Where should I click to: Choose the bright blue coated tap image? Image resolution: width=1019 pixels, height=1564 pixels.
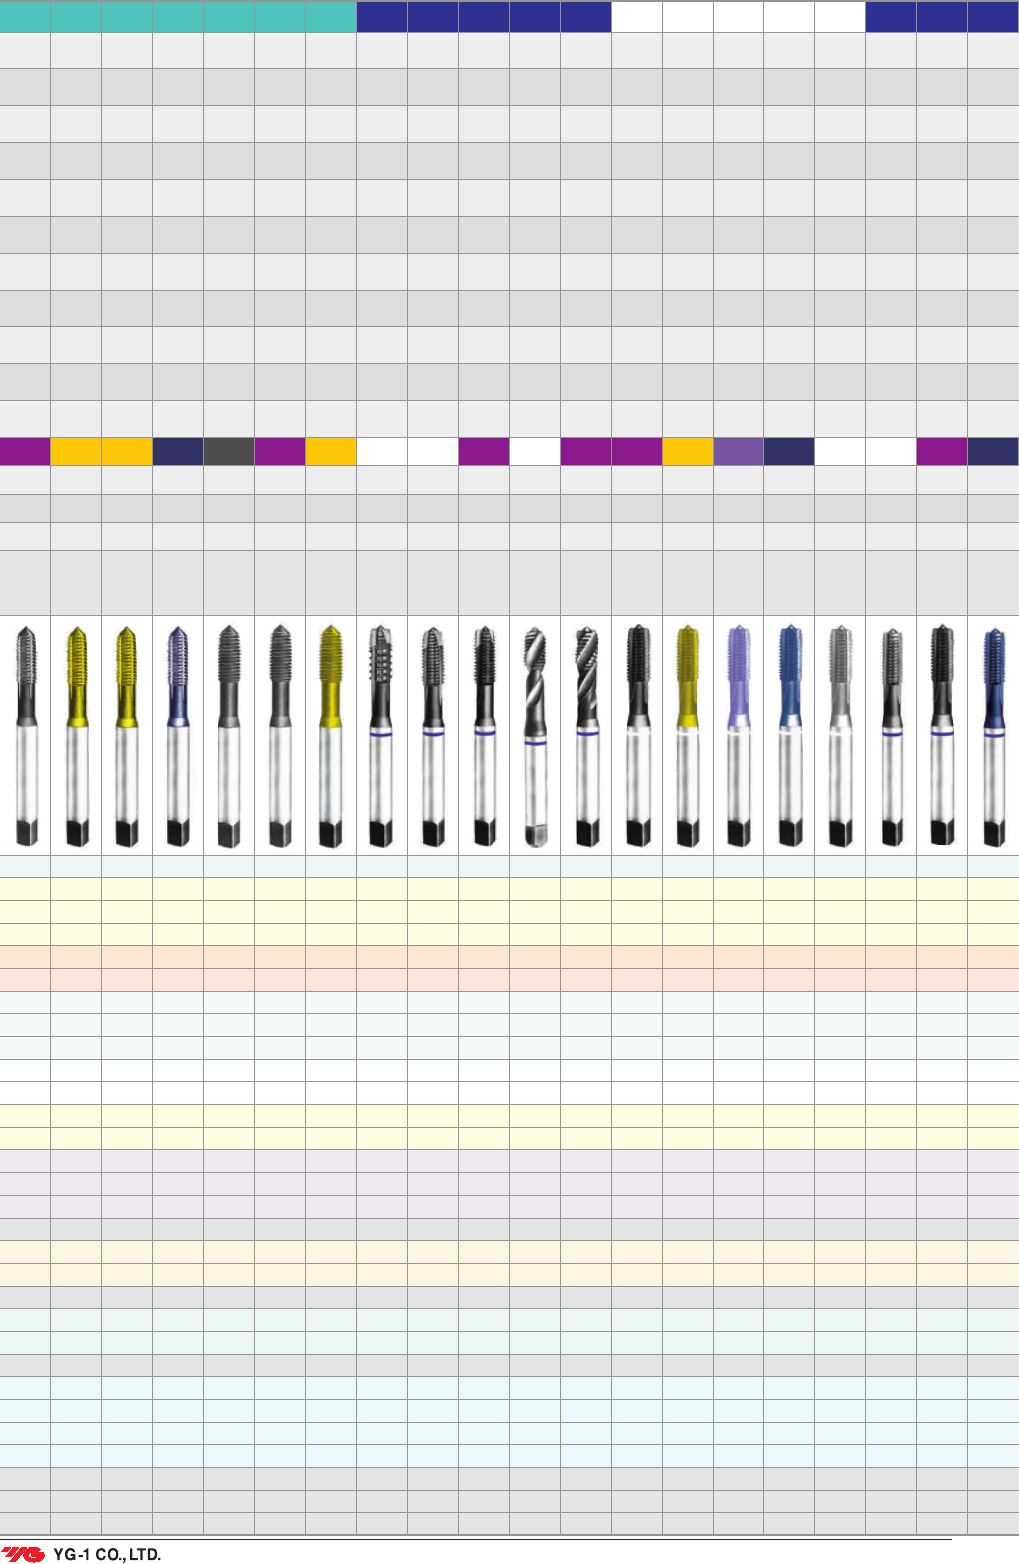(790, 736)
